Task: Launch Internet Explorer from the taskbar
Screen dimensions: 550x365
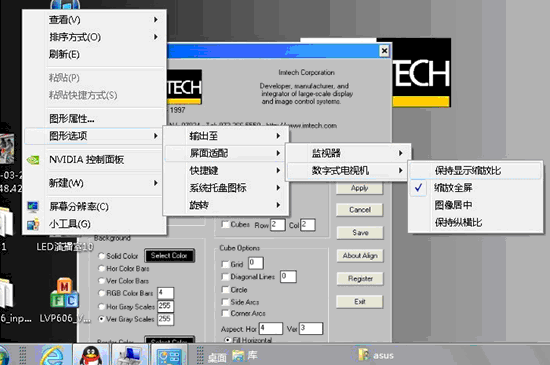Action: 53,356
